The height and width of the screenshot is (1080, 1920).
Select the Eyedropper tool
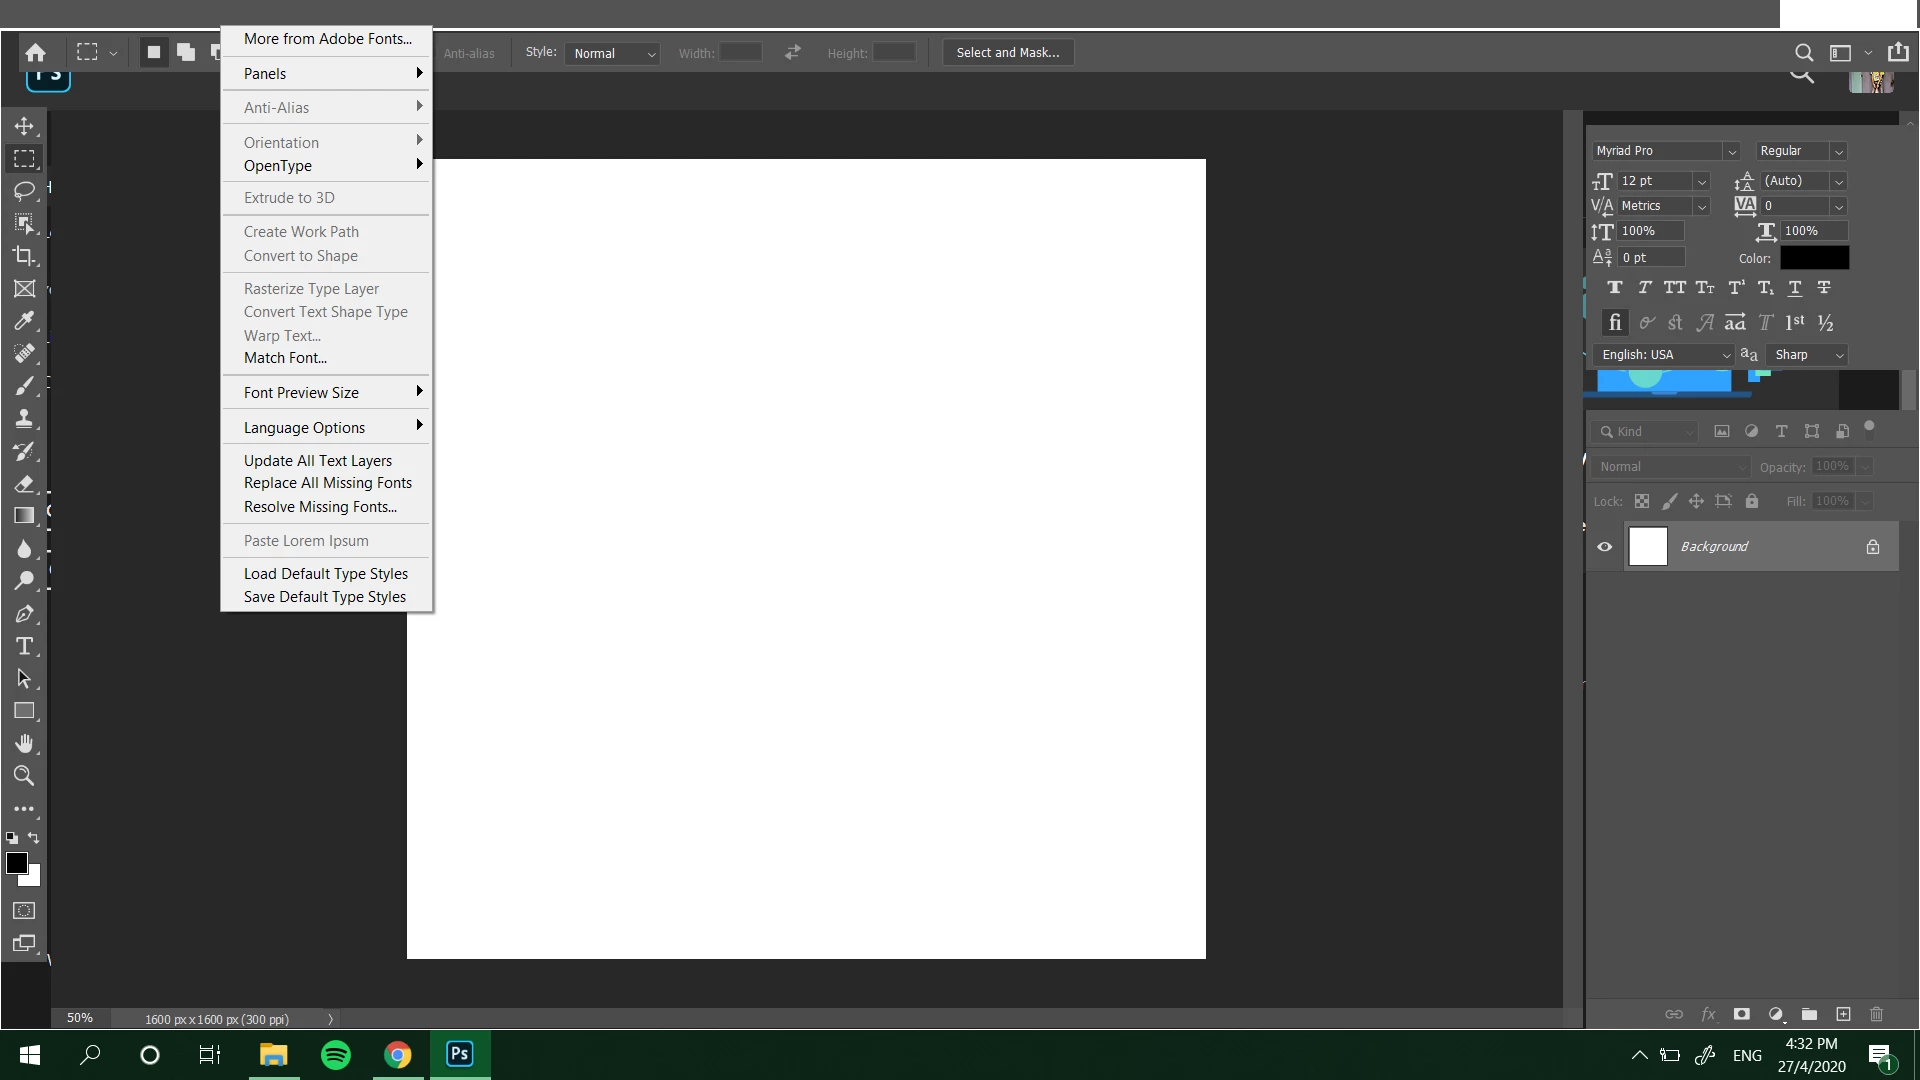[24, 321]
